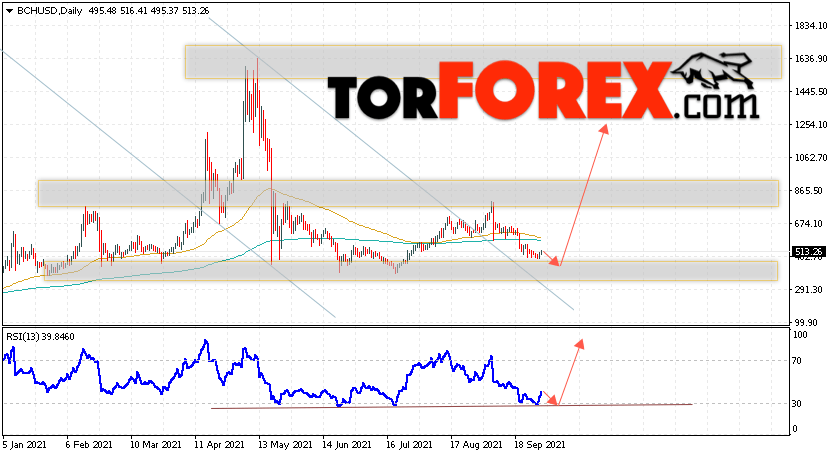Select the RSI scale value 30
830x456 pixels.
(x=797, y=404)
